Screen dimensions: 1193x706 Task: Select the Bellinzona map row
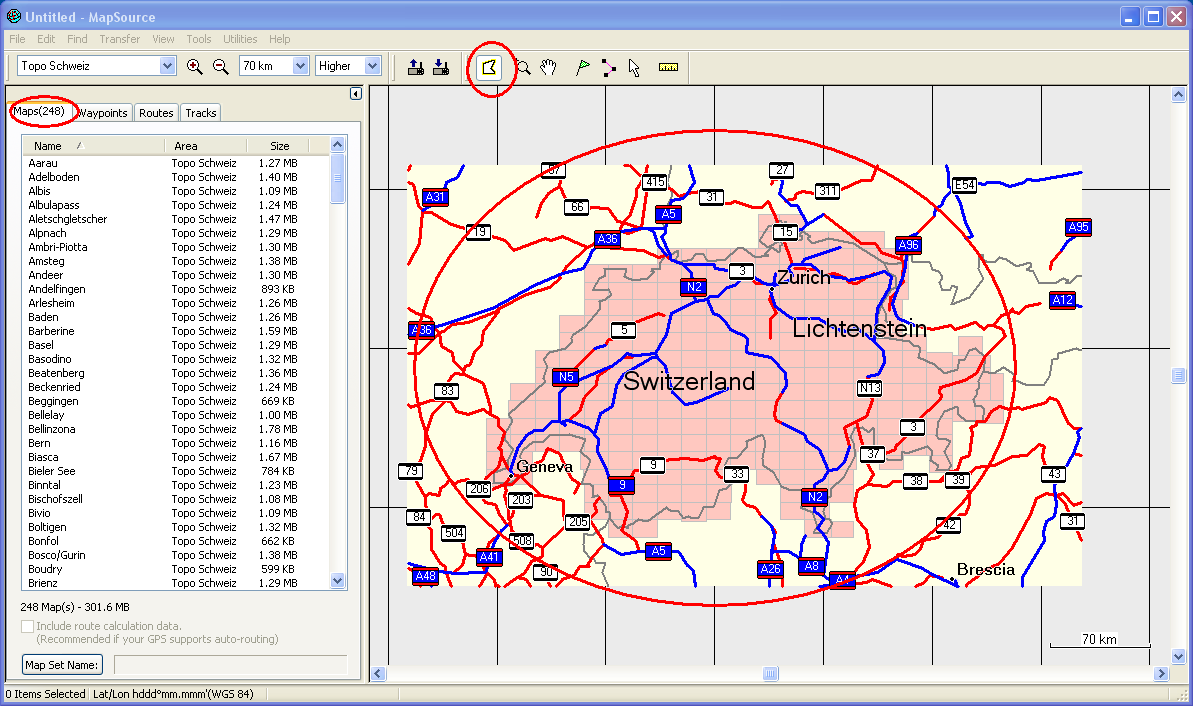pos(176,429)
